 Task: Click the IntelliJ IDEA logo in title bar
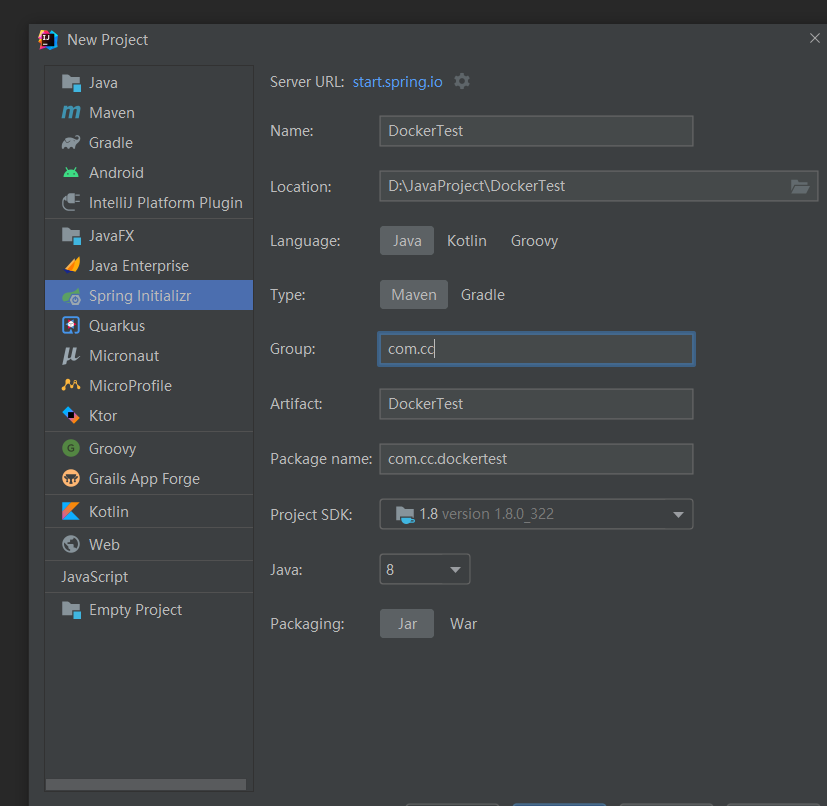click(48, 40)
